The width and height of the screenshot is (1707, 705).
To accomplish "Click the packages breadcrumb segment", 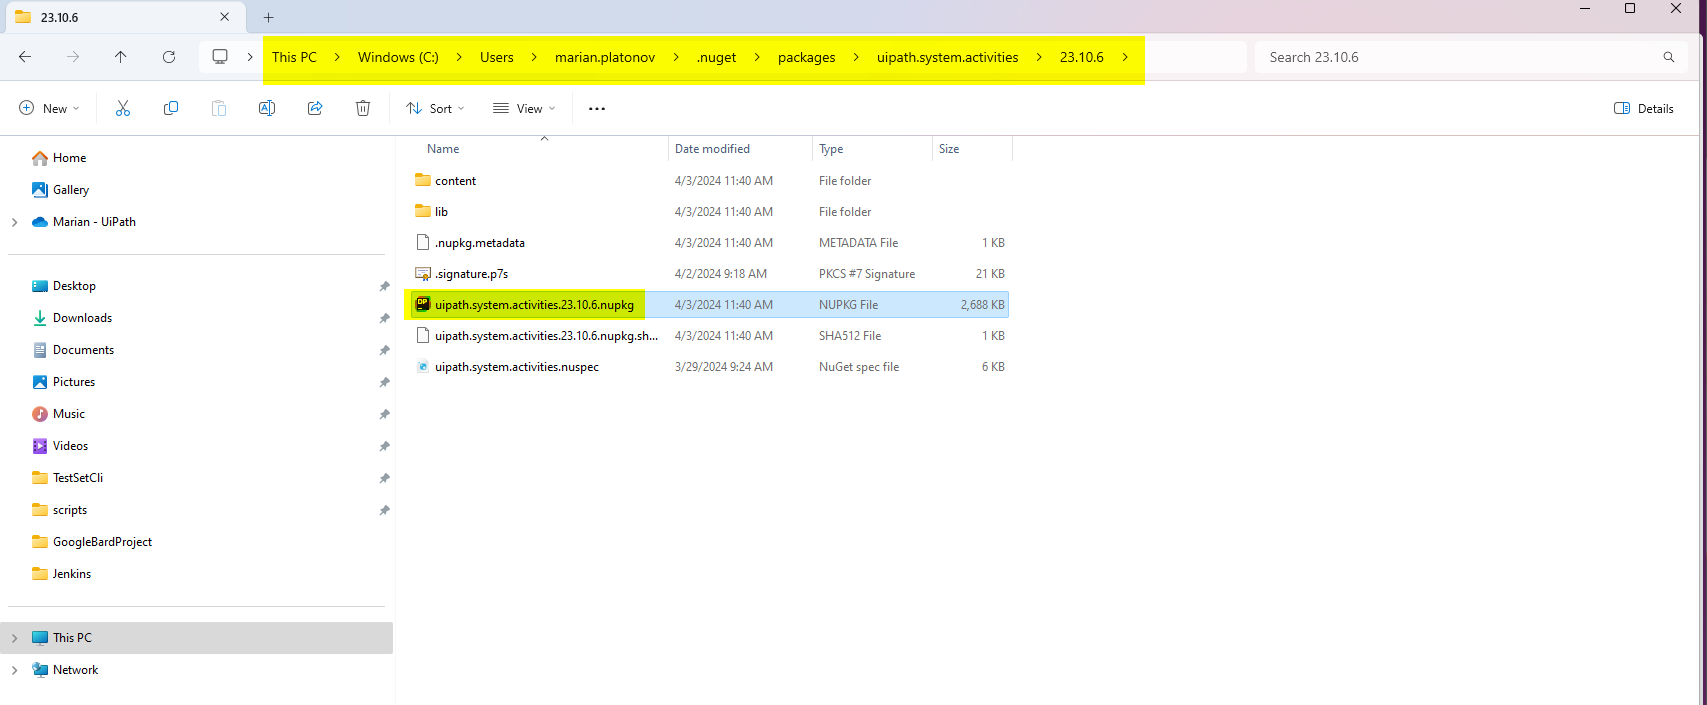I will (806, 57).
